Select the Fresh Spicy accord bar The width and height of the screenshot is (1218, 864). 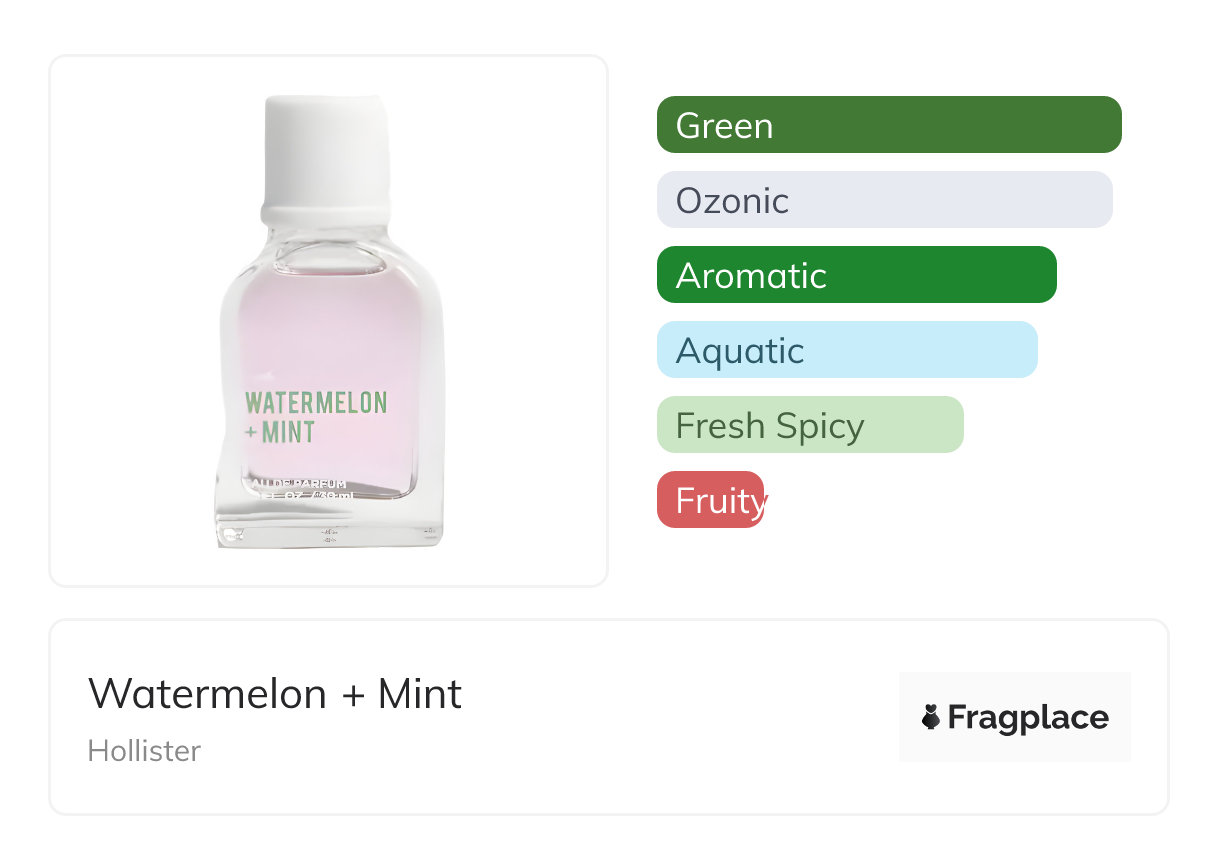tap(810, 424)
